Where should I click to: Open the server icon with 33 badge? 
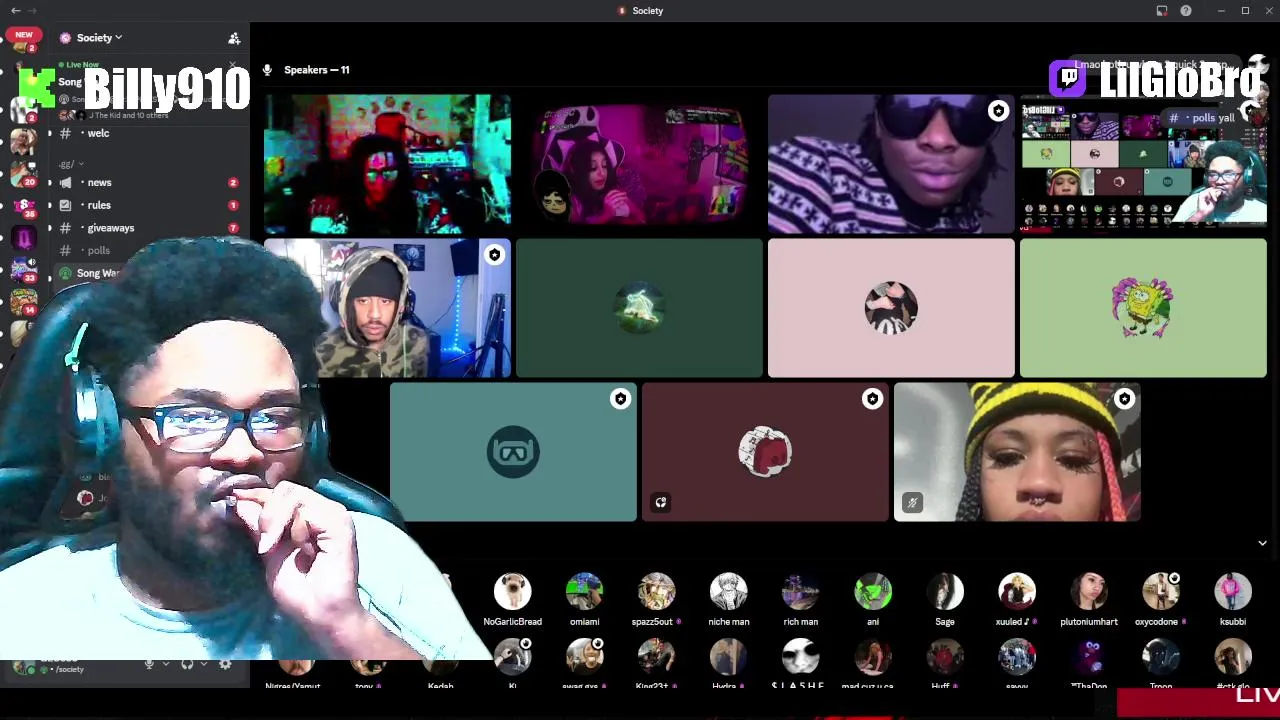(x=24, y=269)
